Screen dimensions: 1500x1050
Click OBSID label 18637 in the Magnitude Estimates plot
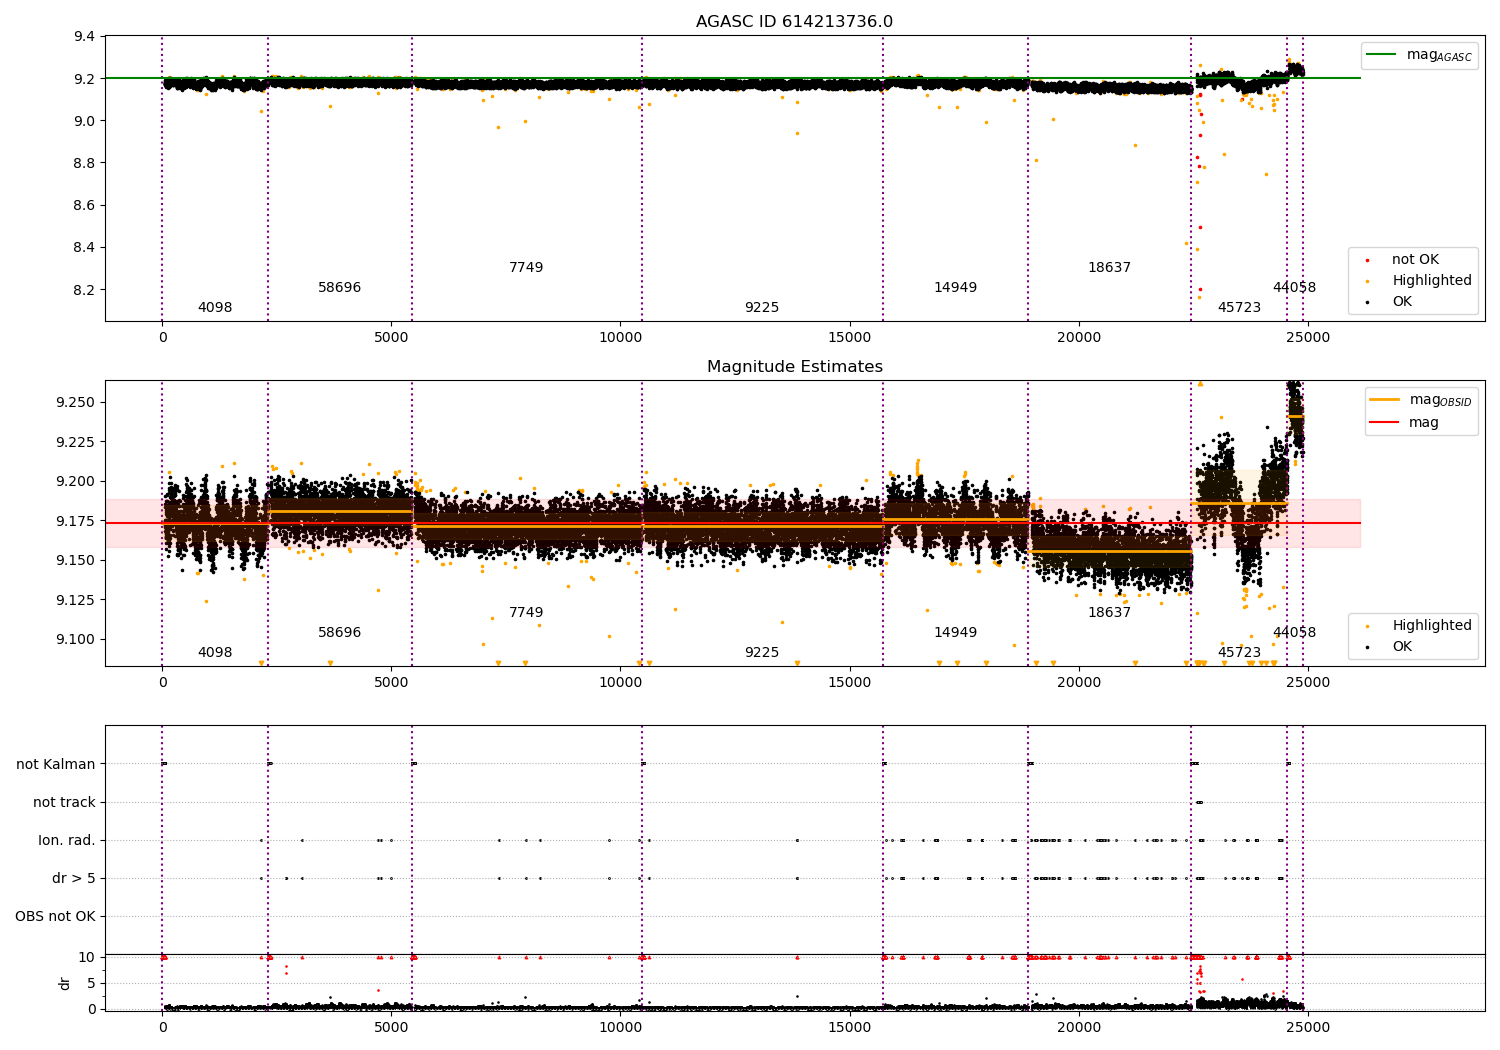(x=1109, y=612)
